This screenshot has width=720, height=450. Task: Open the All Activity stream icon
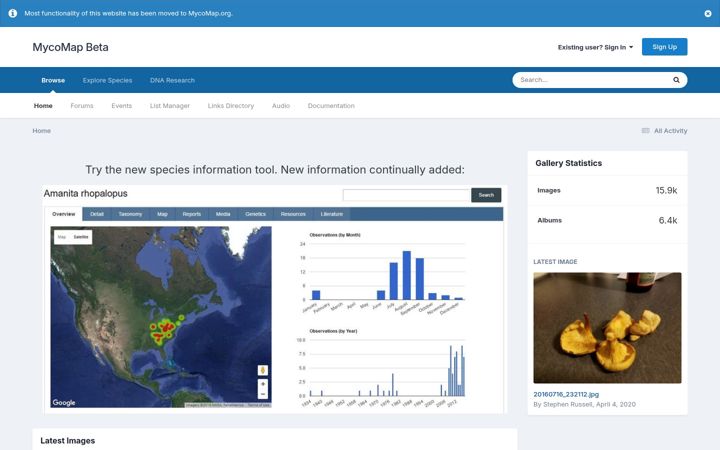click(x=645, y=131)
